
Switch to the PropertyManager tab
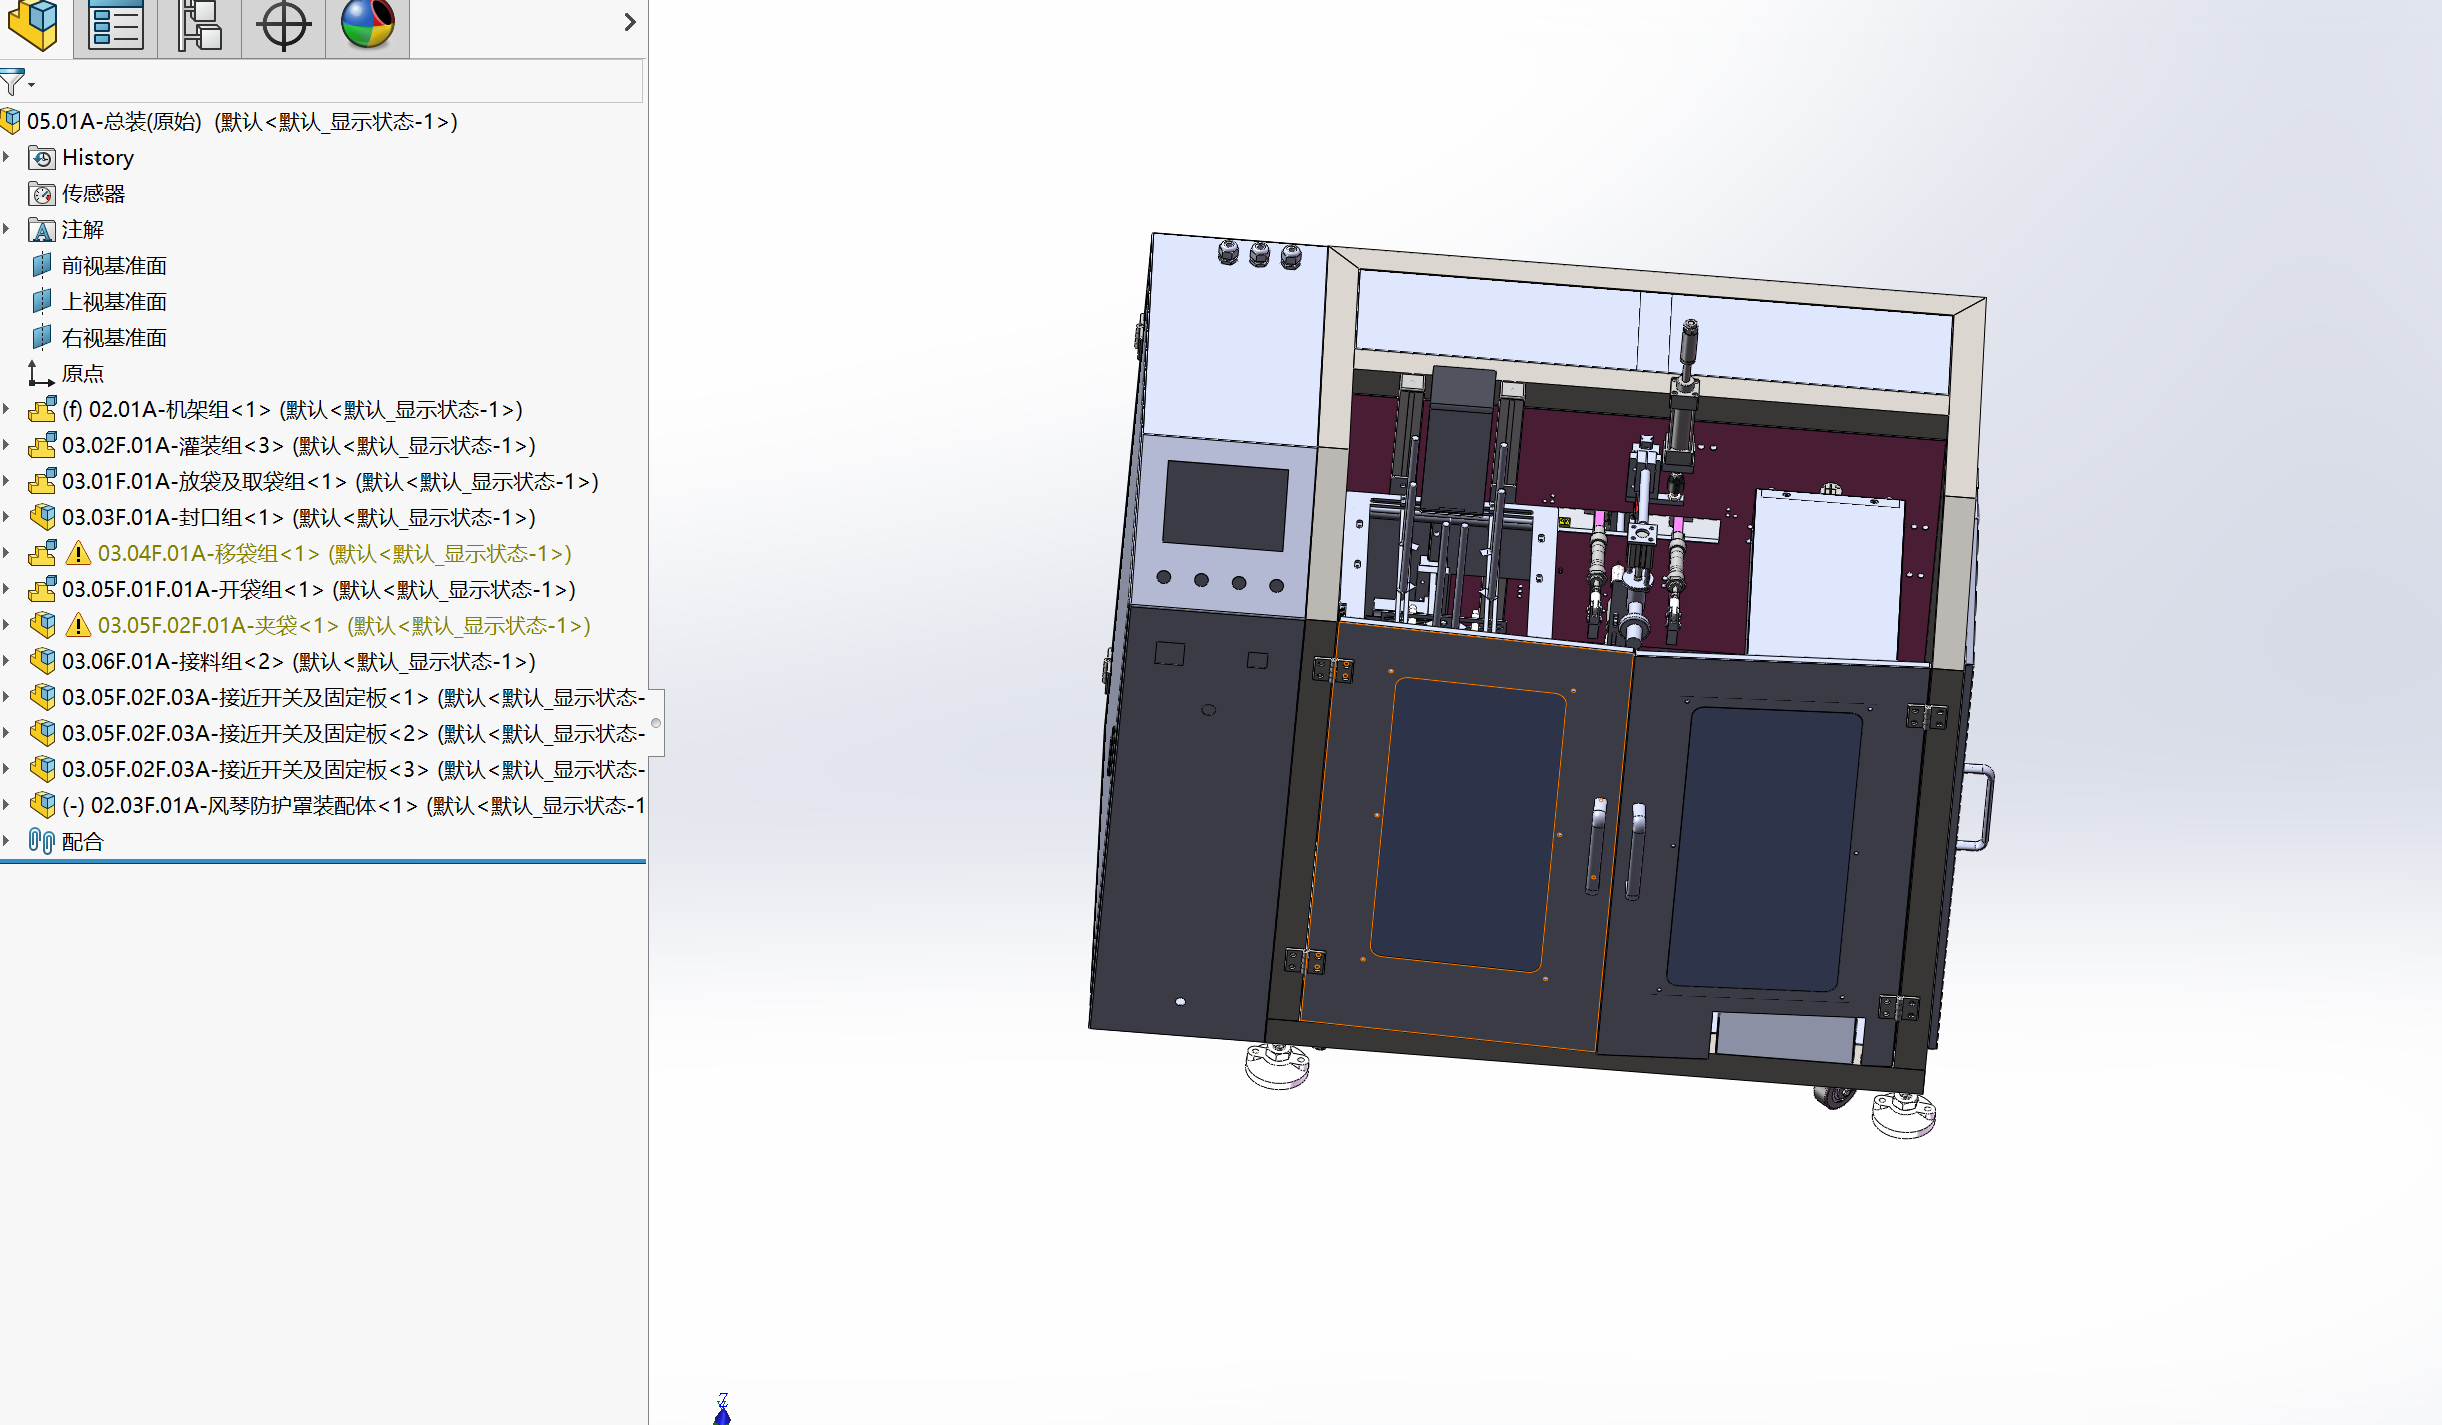(x=115, y=24)
